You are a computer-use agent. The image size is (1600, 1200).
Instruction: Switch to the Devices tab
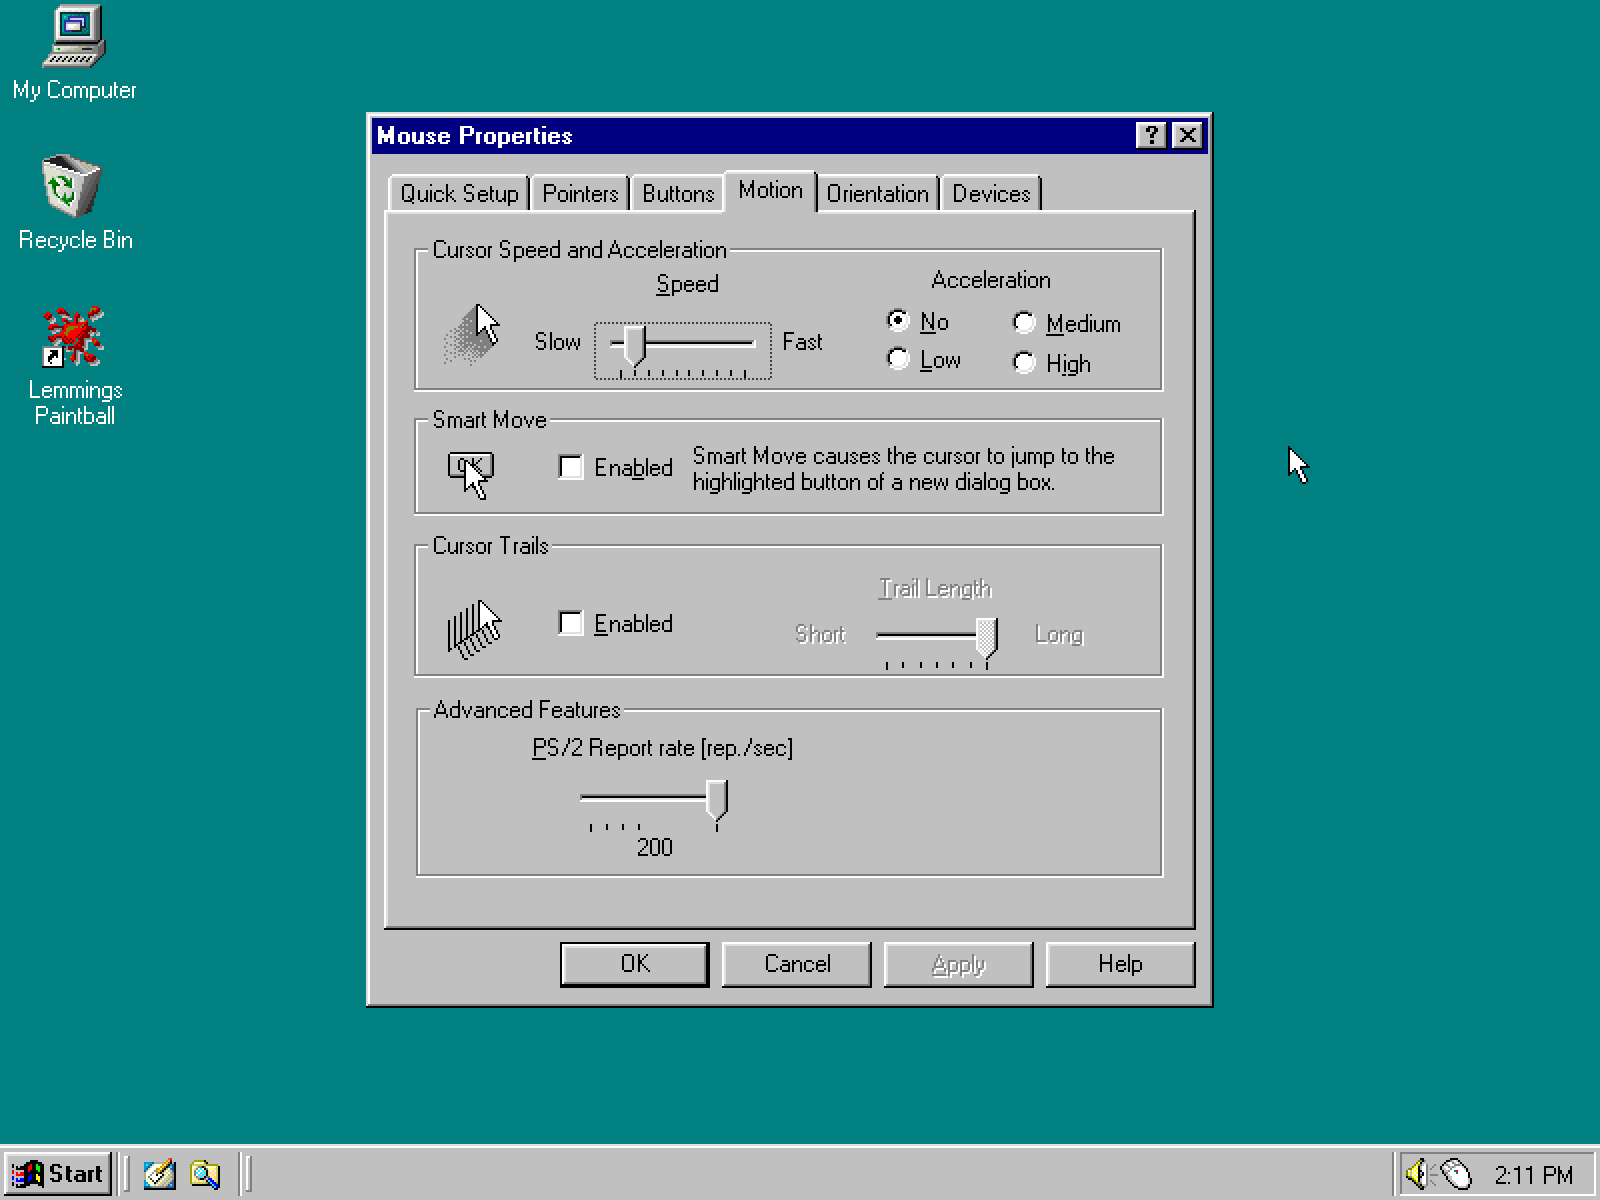pos(991,193)
